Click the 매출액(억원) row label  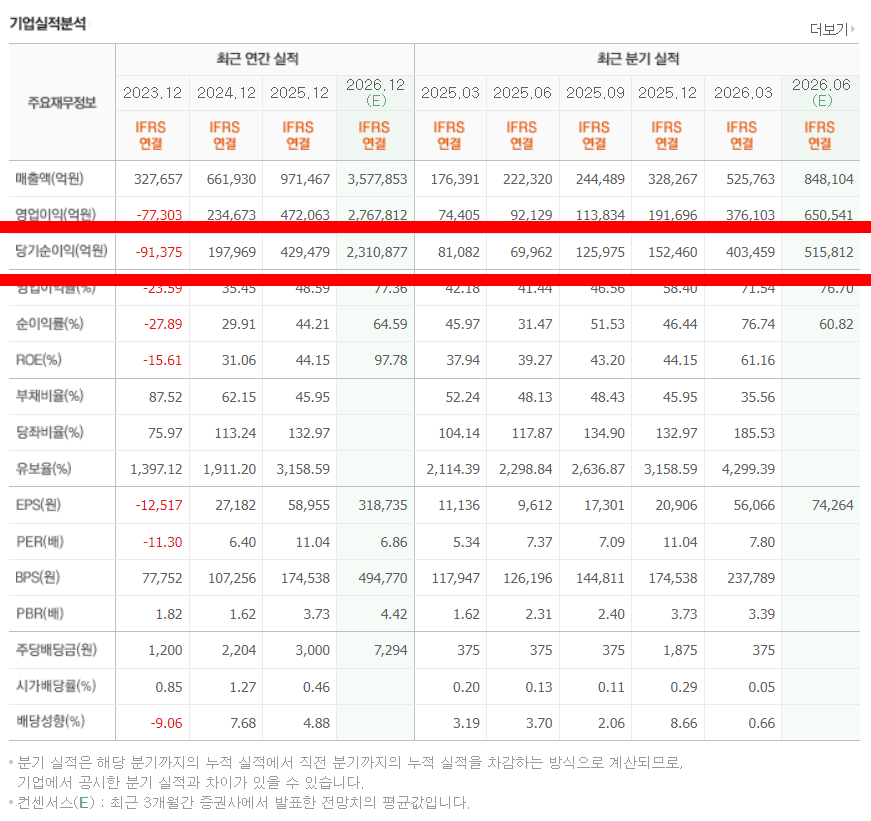pos(49,178)
